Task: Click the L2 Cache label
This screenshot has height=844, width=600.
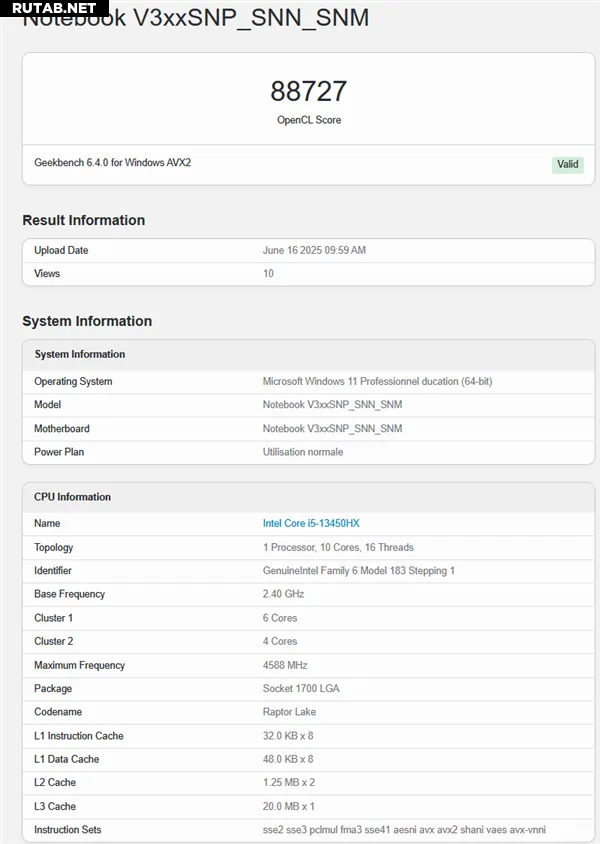Action: [55, 783]
